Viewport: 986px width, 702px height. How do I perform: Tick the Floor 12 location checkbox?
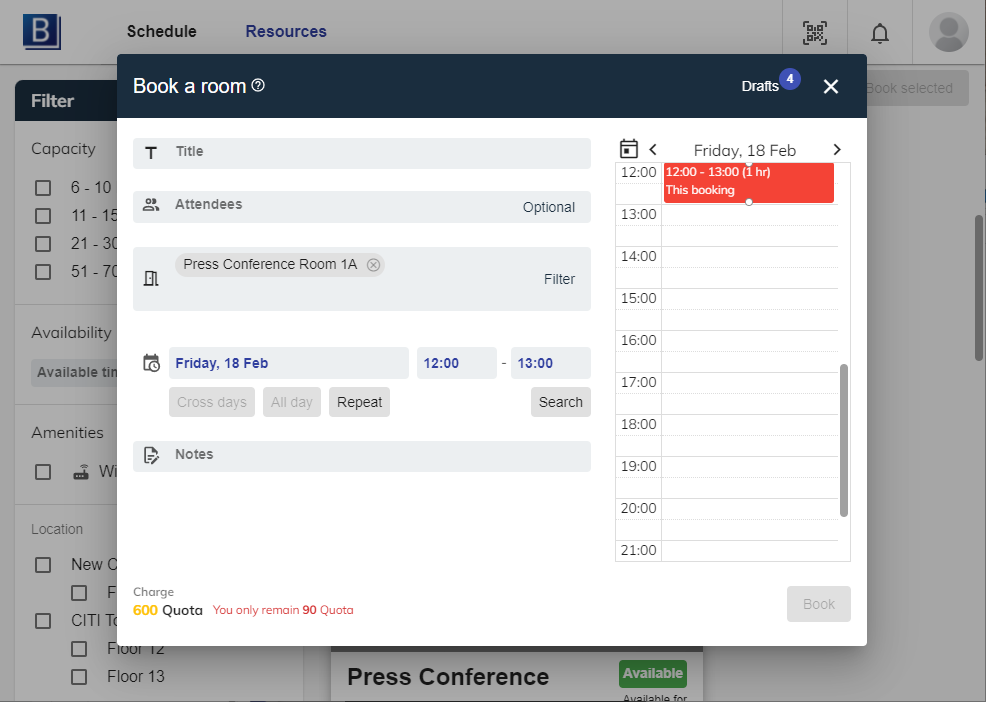point(79,649)
